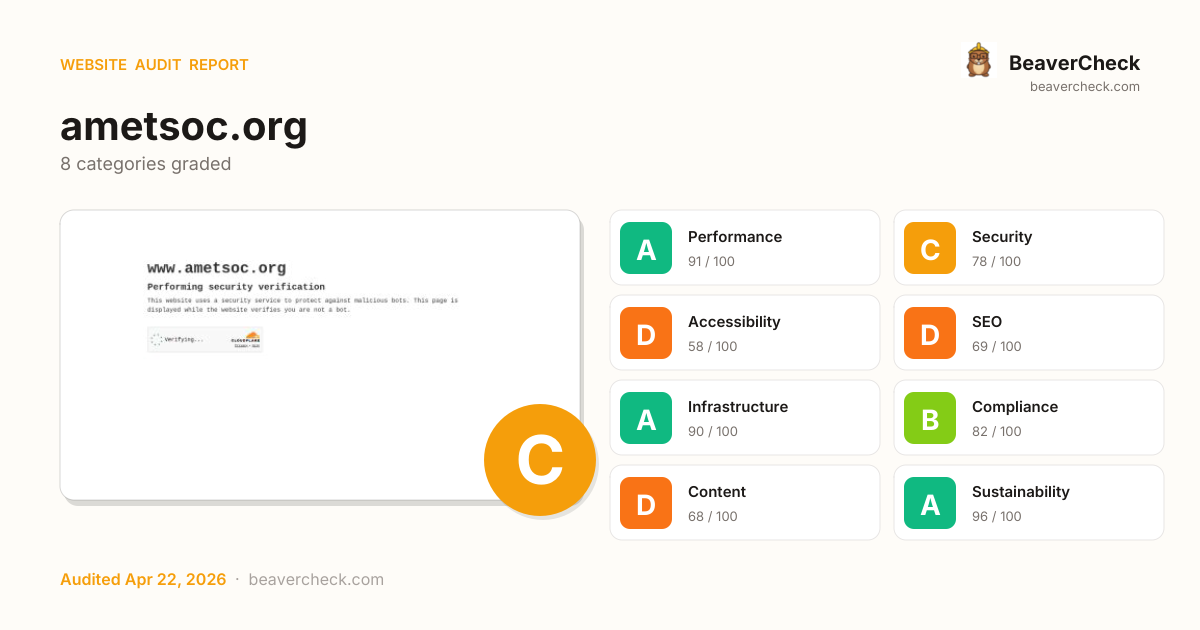Click the Audited Apr 22, 2026 date
The height and width of the screenshot is (630, 1200).
tap(143, 580)
